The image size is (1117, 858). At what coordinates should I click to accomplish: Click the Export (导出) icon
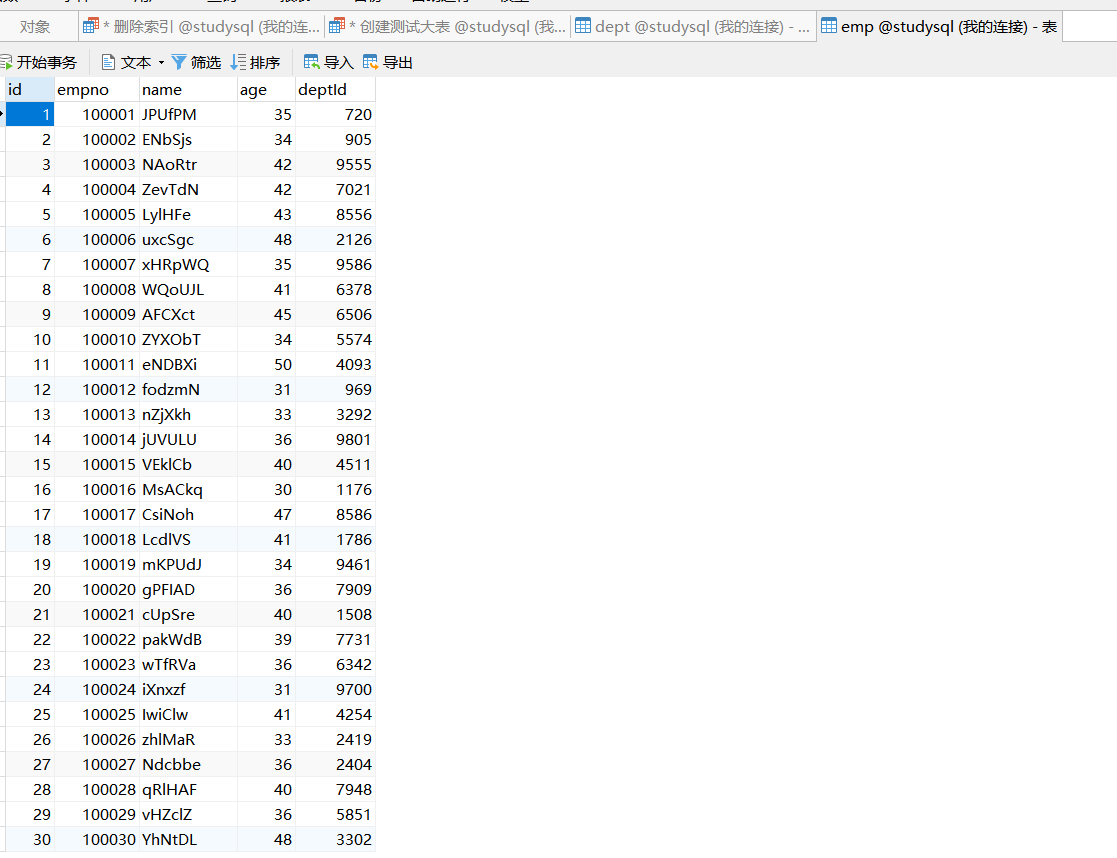370,63
